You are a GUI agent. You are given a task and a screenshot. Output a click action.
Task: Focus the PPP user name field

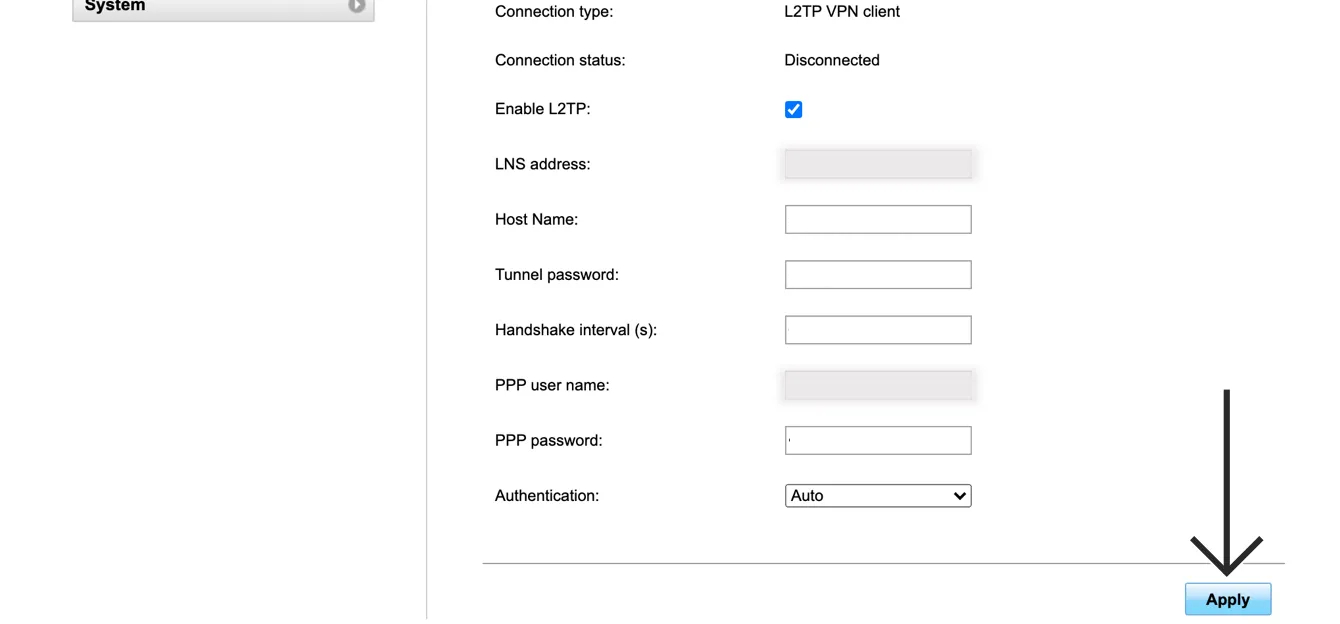click(x=877, y=385)
